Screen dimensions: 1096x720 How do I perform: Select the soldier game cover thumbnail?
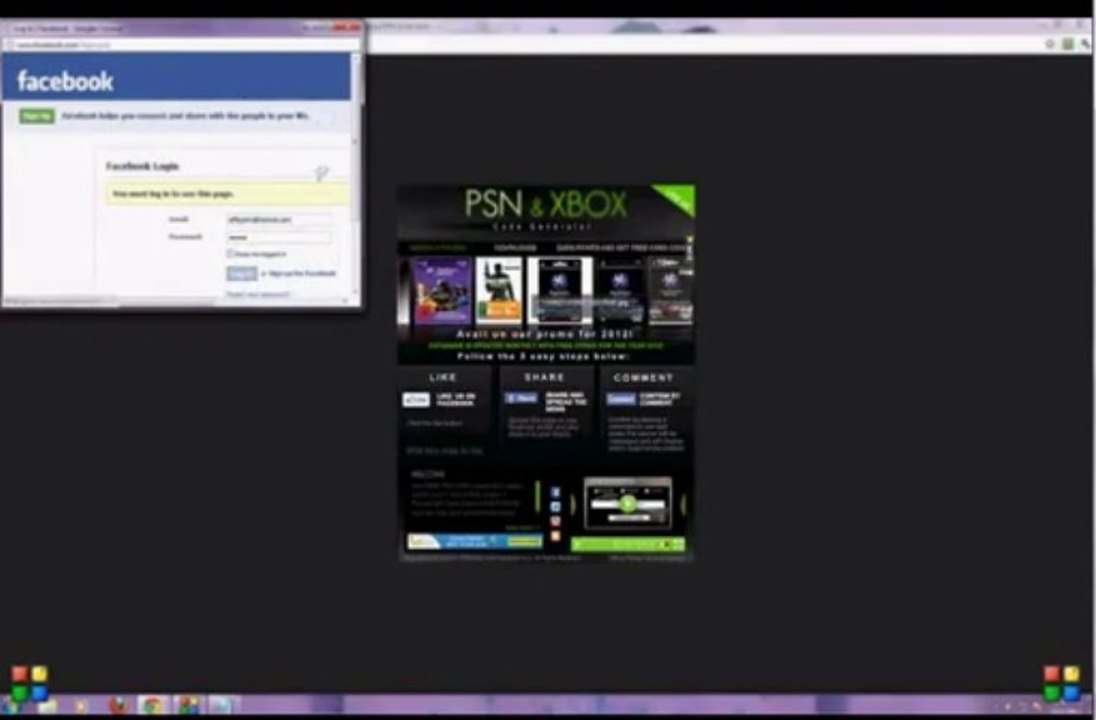point(498,291)
